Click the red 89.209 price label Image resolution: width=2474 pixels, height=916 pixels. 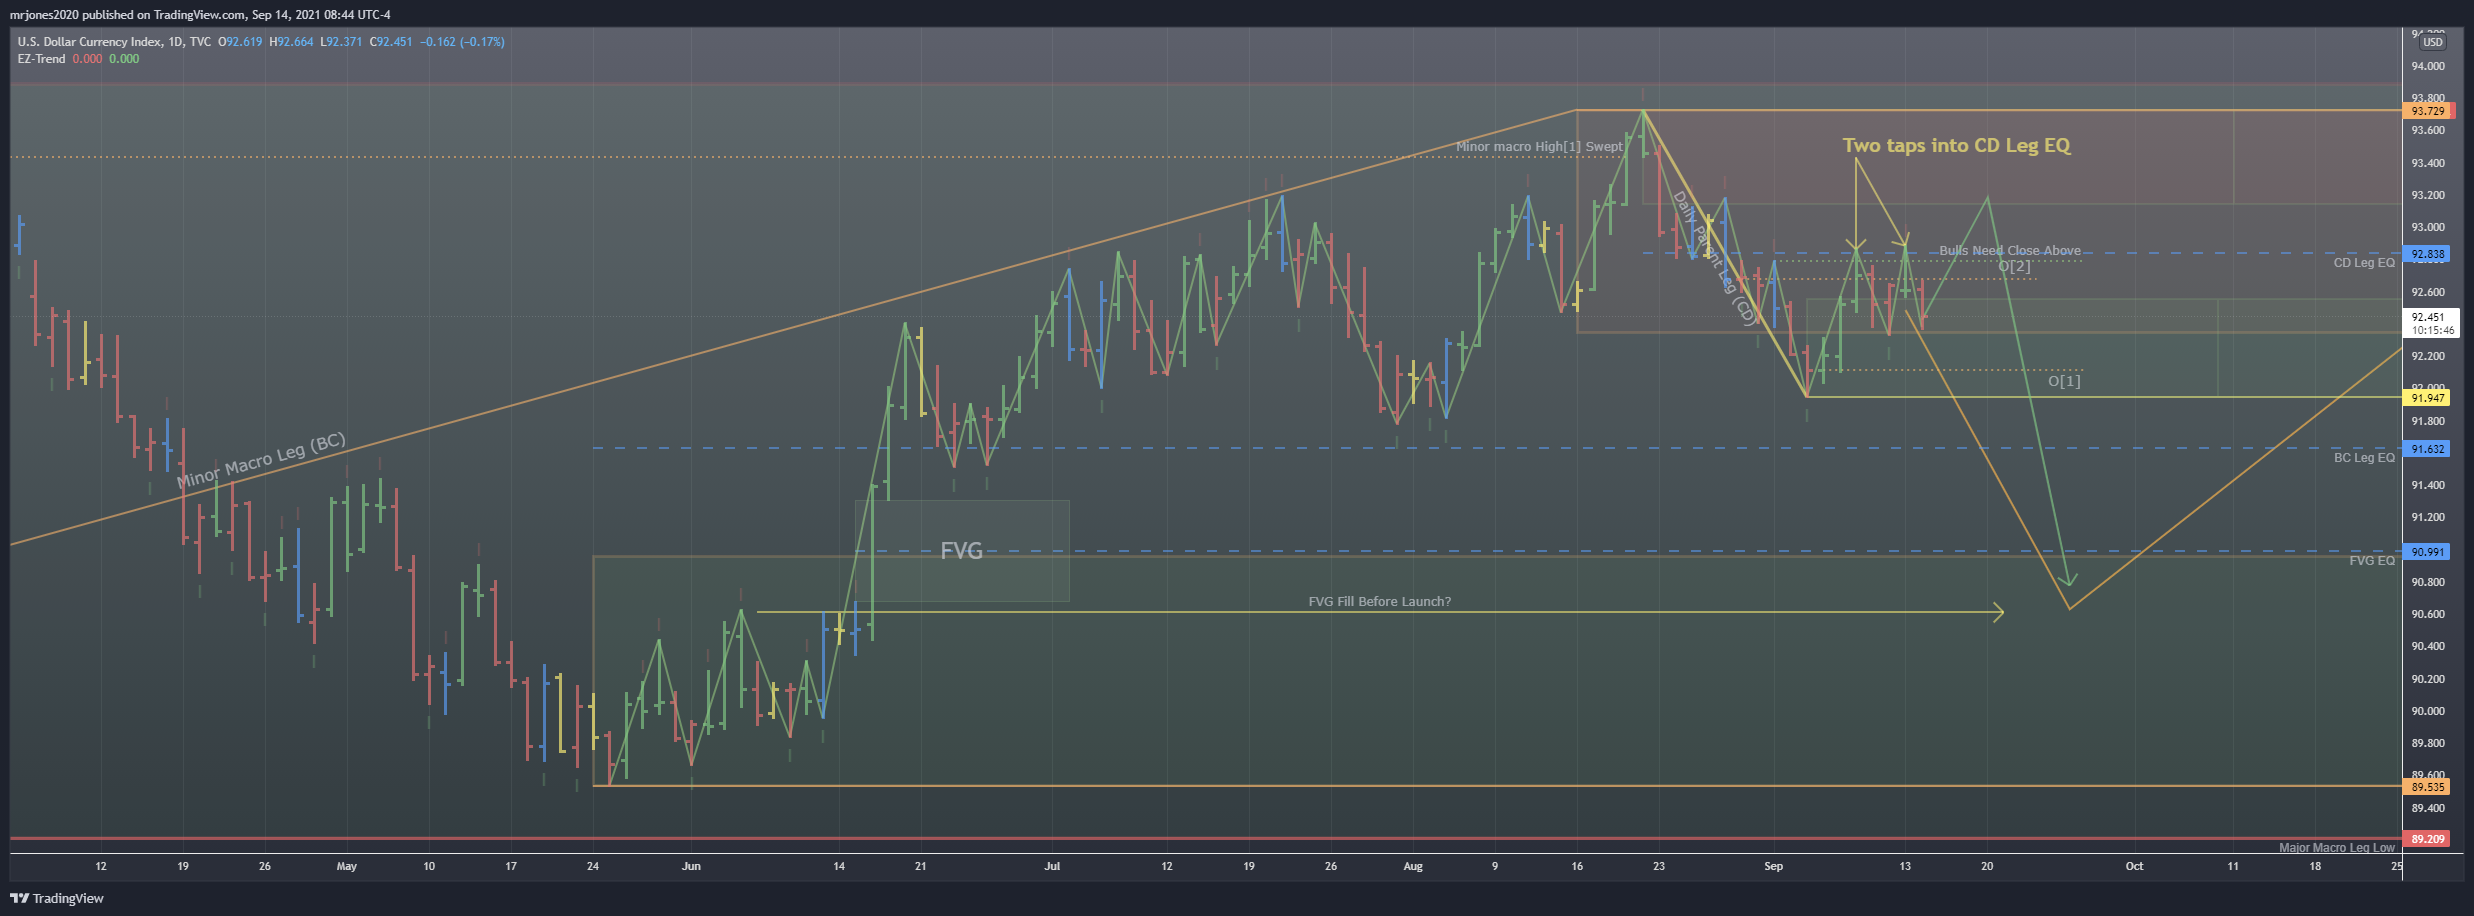point(2428,839)
